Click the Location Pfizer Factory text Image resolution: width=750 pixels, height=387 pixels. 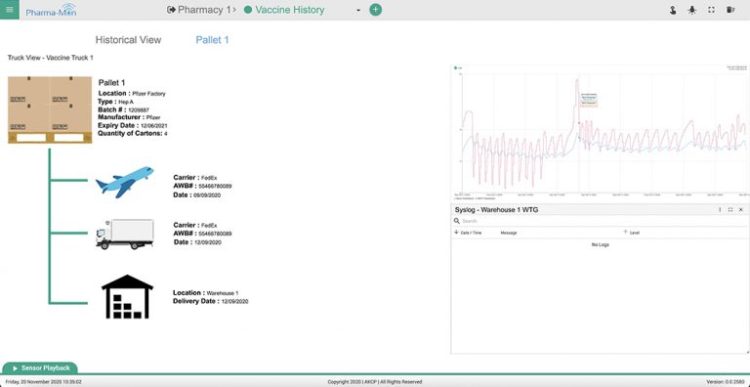click(x=132, y=93)
